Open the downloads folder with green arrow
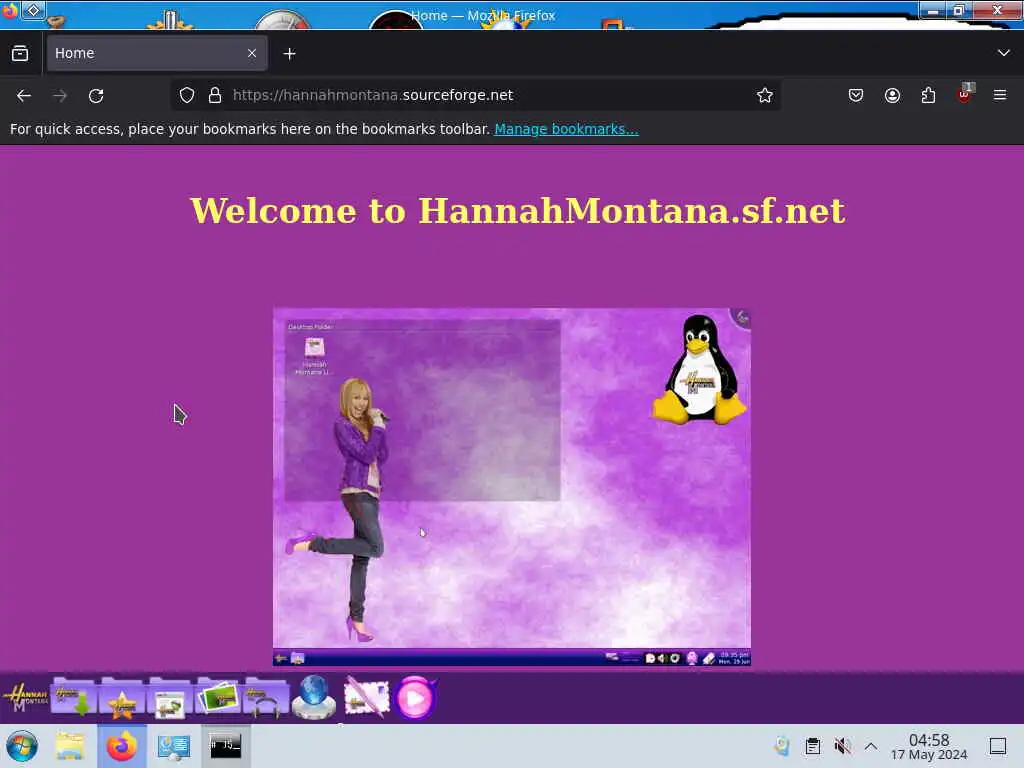 coord(74,697)
